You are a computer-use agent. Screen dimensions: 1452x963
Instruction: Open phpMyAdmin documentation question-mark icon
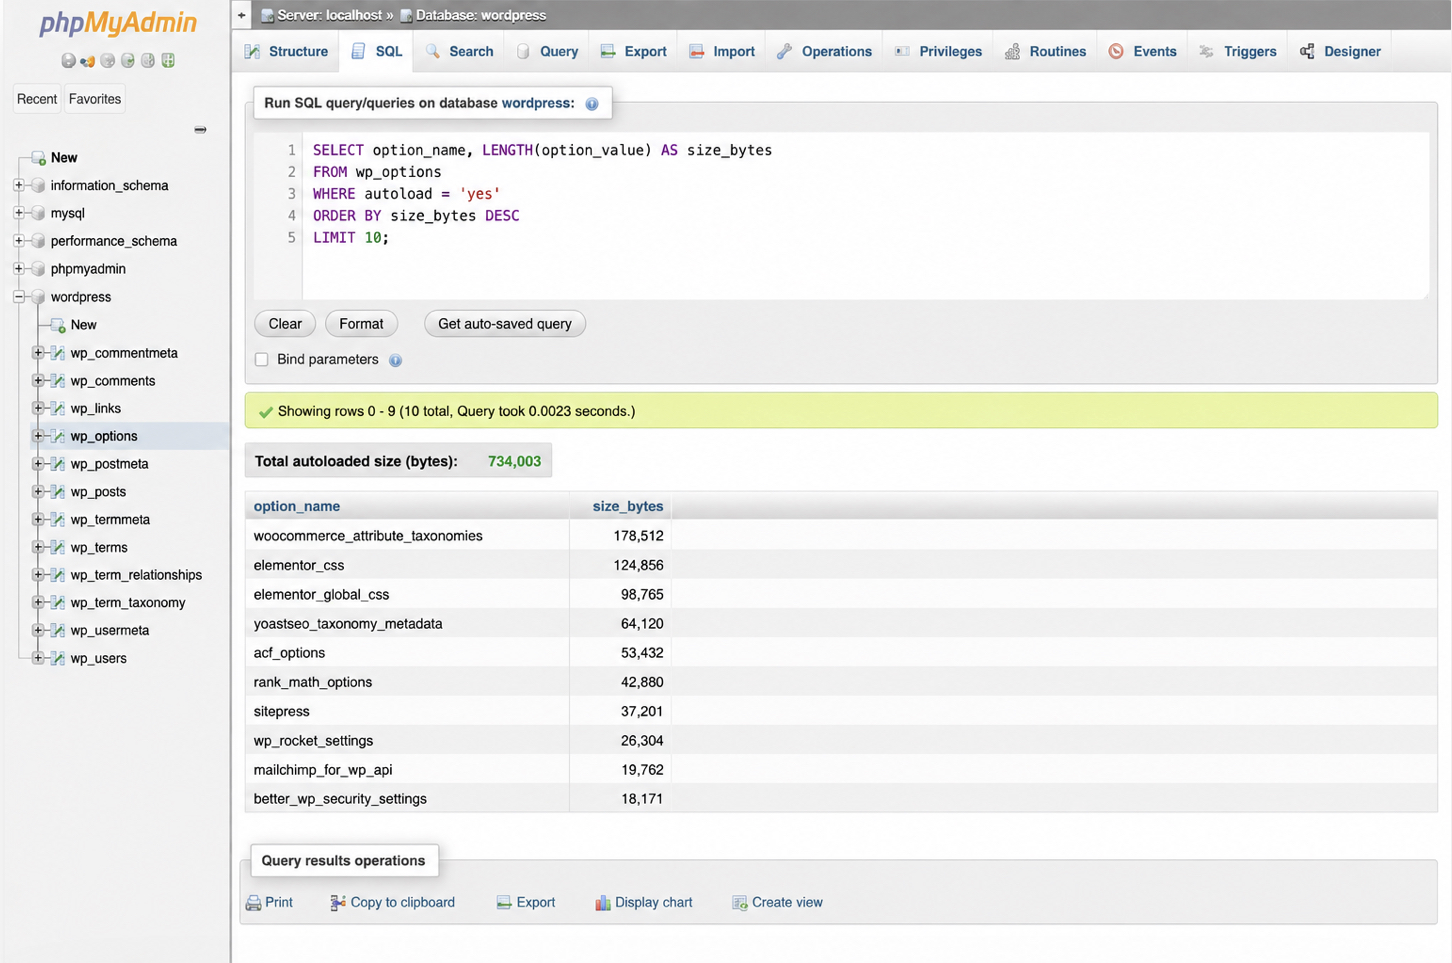pos(108,60)
